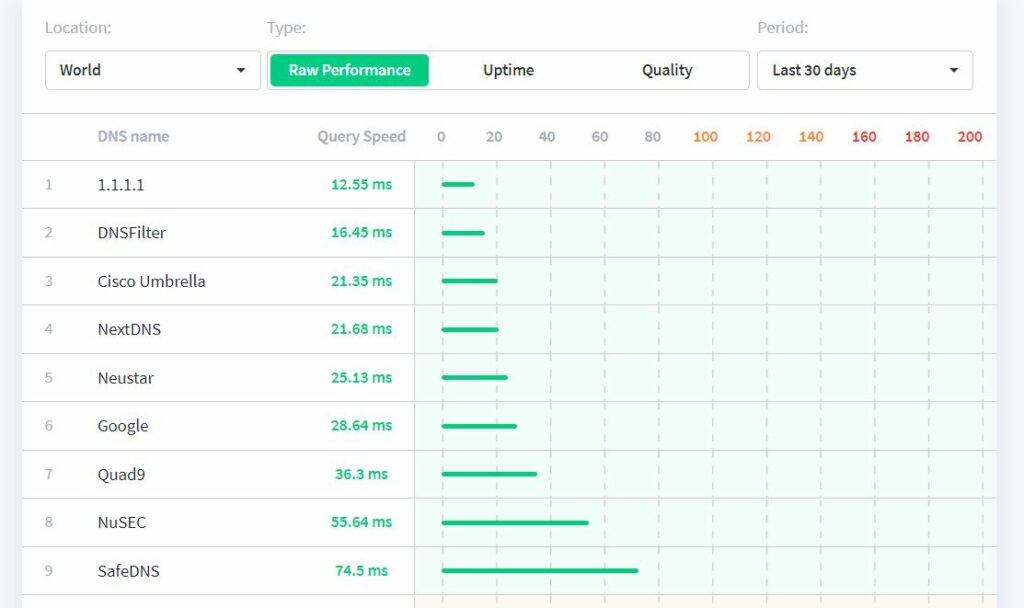Screen dimensions: 1024x608
Task: Click the Neustar DNS name
Action: 125,378
